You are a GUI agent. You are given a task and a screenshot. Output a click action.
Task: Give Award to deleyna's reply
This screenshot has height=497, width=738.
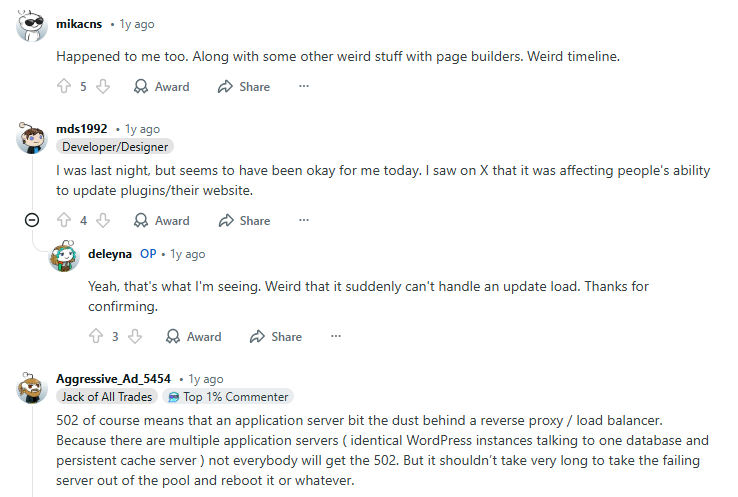[194, 337]
